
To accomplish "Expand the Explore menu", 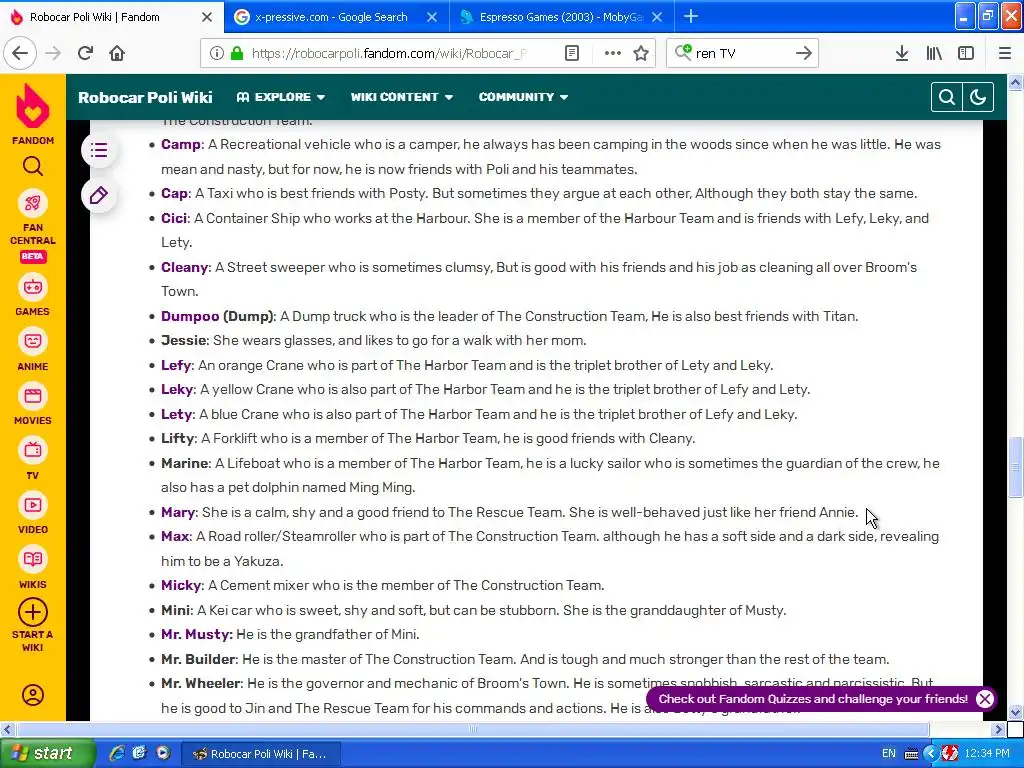I will [x=281, y=97].
